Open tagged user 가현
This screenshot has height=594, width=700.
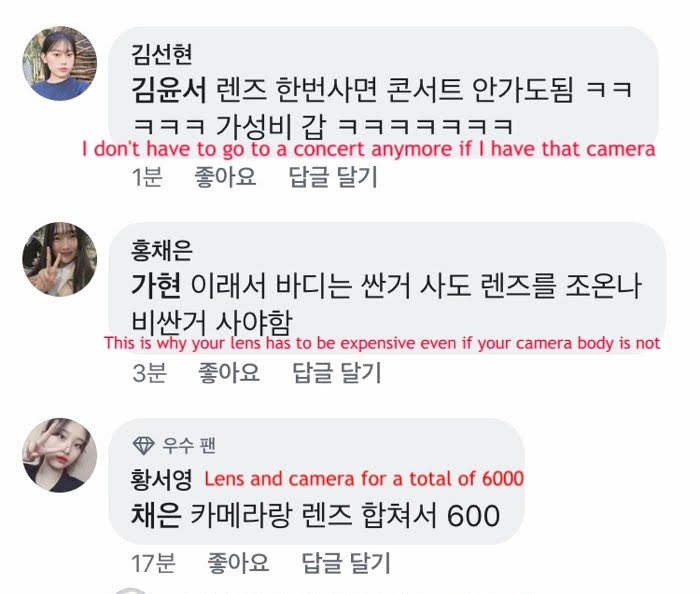point(156,286)
